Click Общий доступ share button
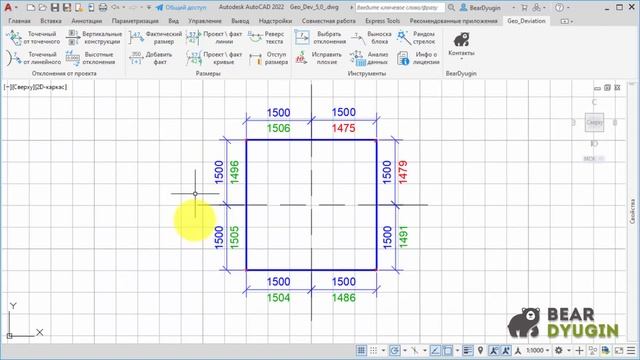Viewport: 640px width, 360px height. 181,7
